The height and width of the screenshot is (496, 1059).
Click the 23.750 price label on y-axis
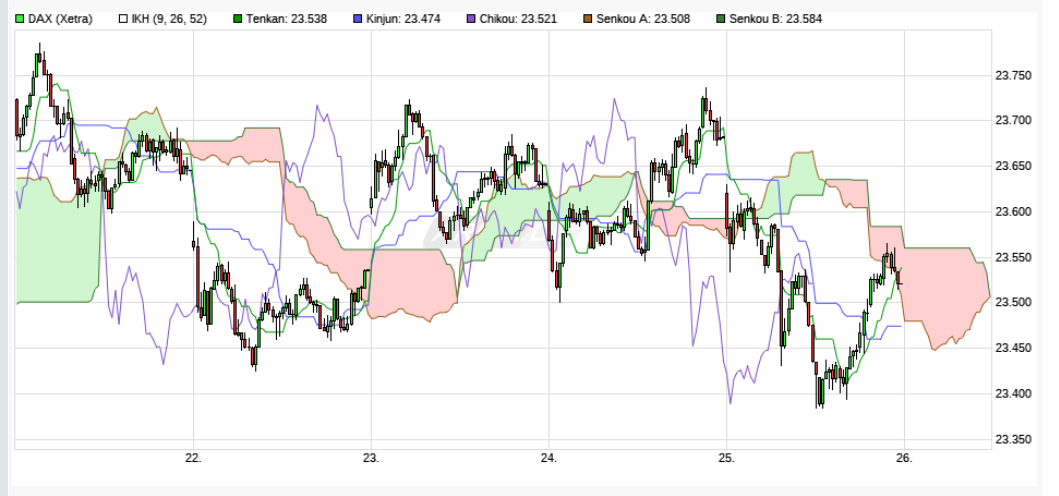[1014, 75]
